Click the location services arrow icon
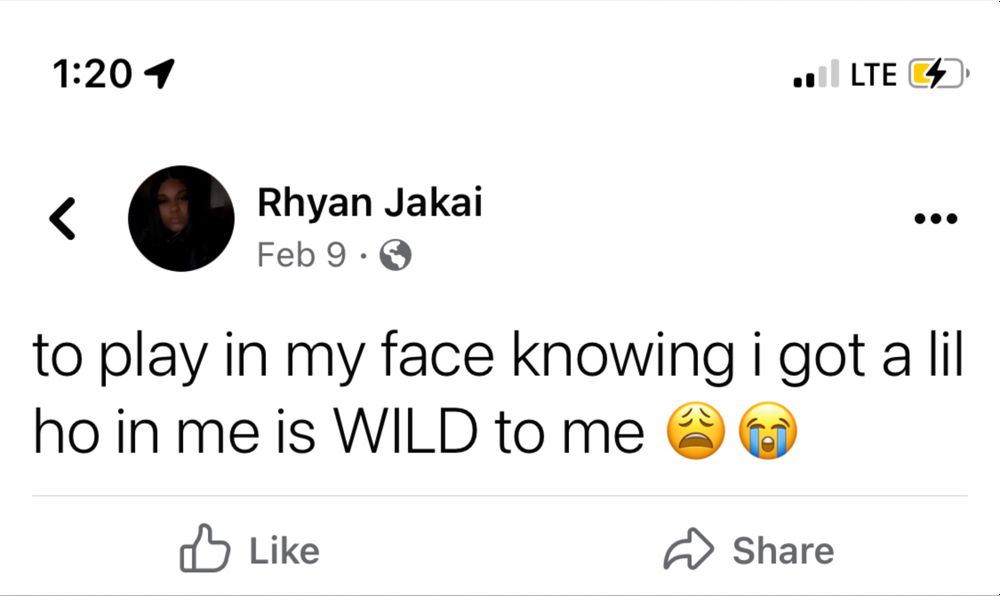Image resolution: width=1000 pixels, height=596 pixels. click(160, 74)
